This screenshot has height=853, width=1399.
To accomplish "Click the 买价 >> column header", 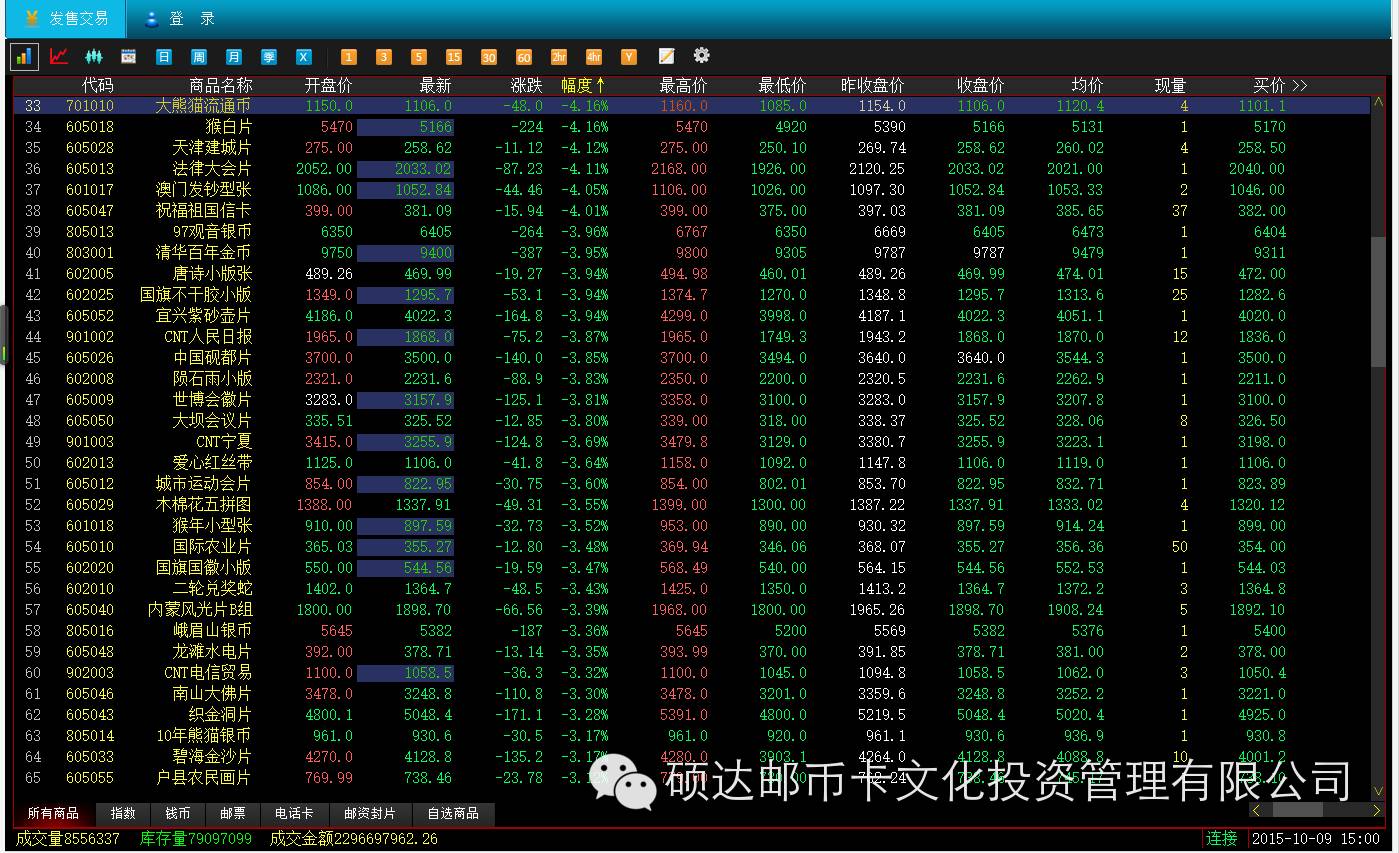I will [1280, 86].
